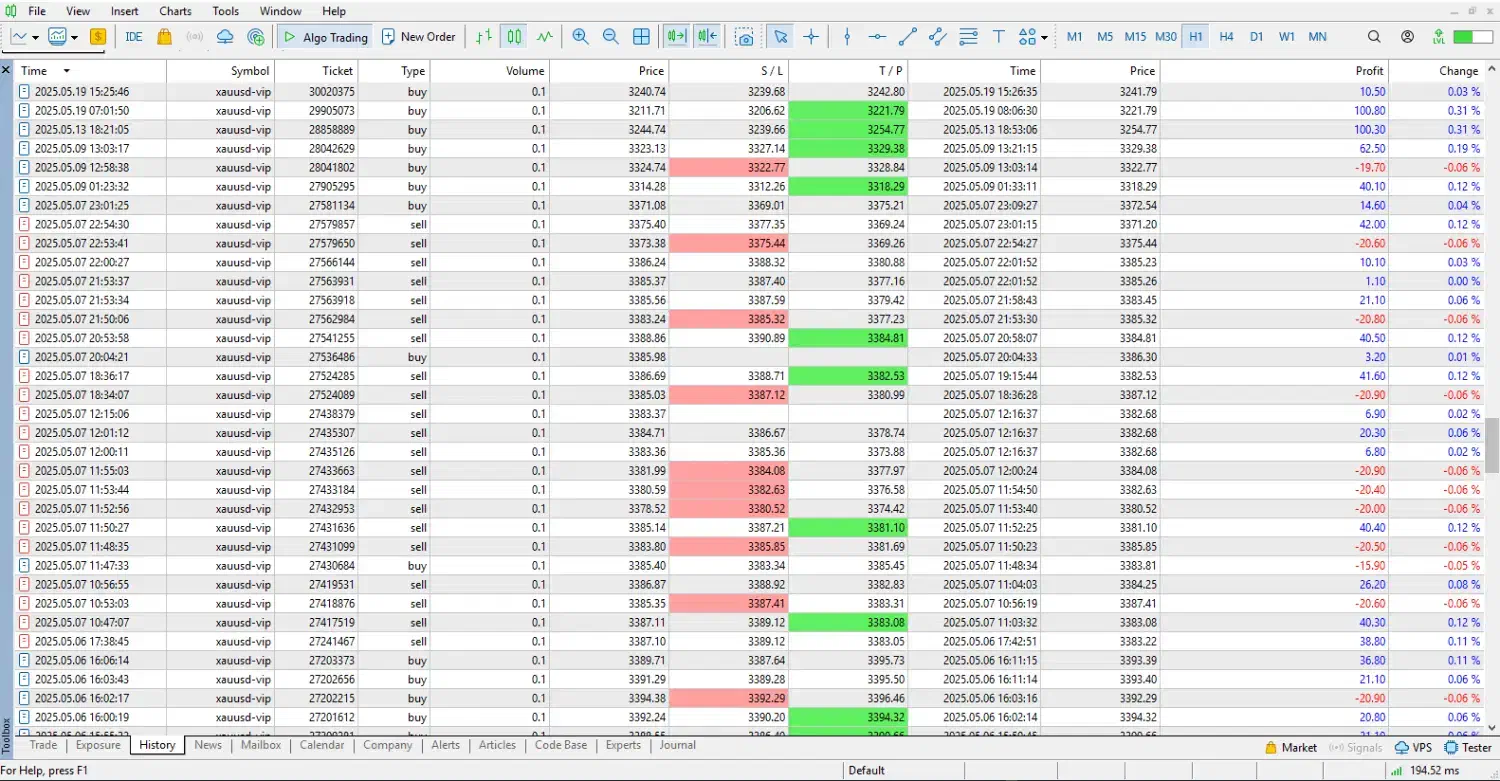Click the New Order button
Image resolution: width=1500 pixels, height=781 pixels.
419,37
